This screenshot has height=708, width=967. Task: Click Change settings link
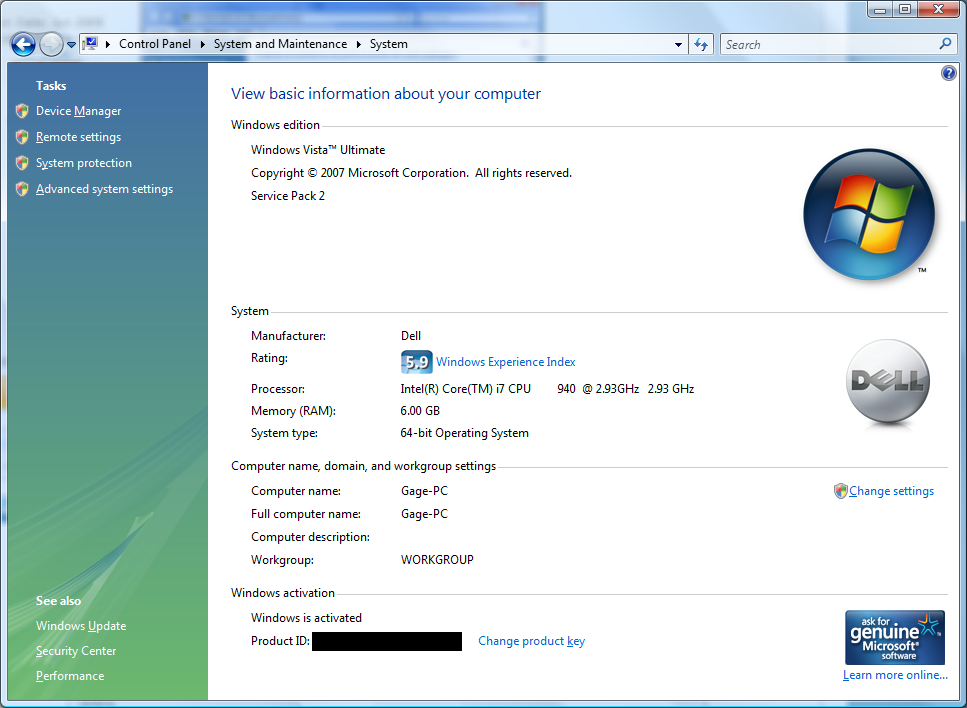891,491
